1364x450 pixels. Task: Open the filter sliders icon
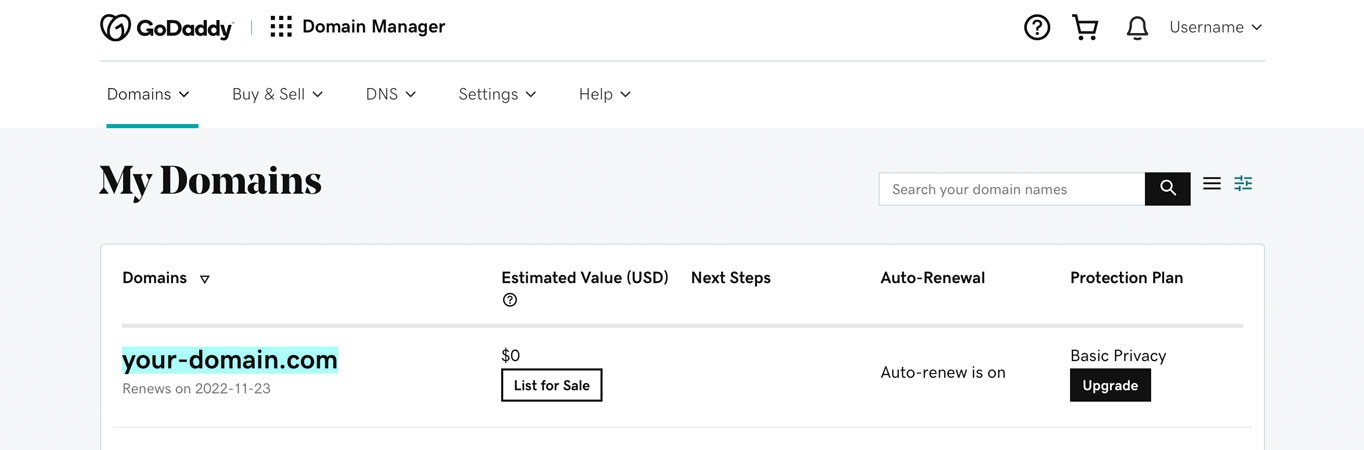click(1243, 183)
